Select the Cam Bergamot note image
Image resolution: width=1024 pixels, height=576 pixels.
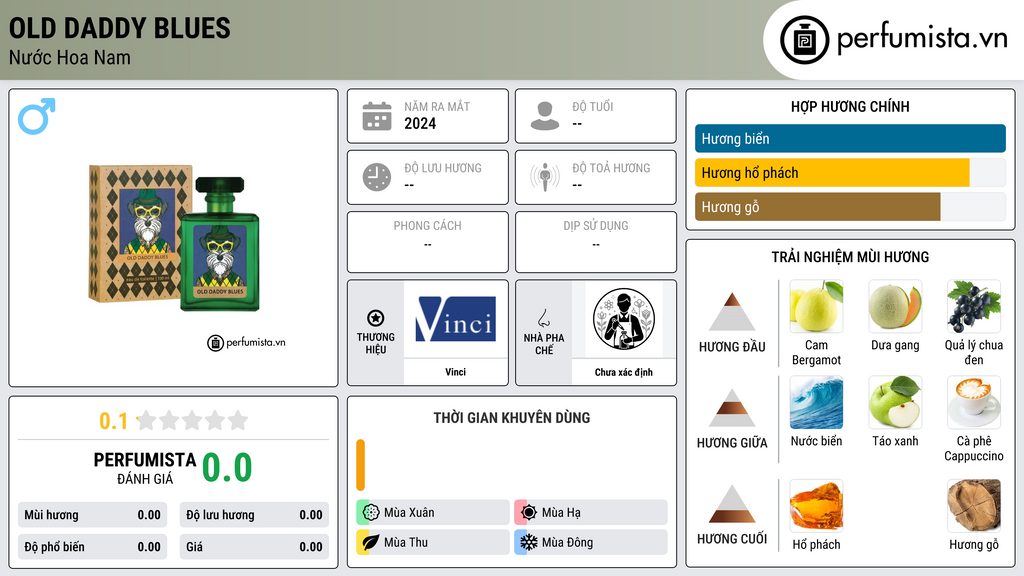(816, 306)
